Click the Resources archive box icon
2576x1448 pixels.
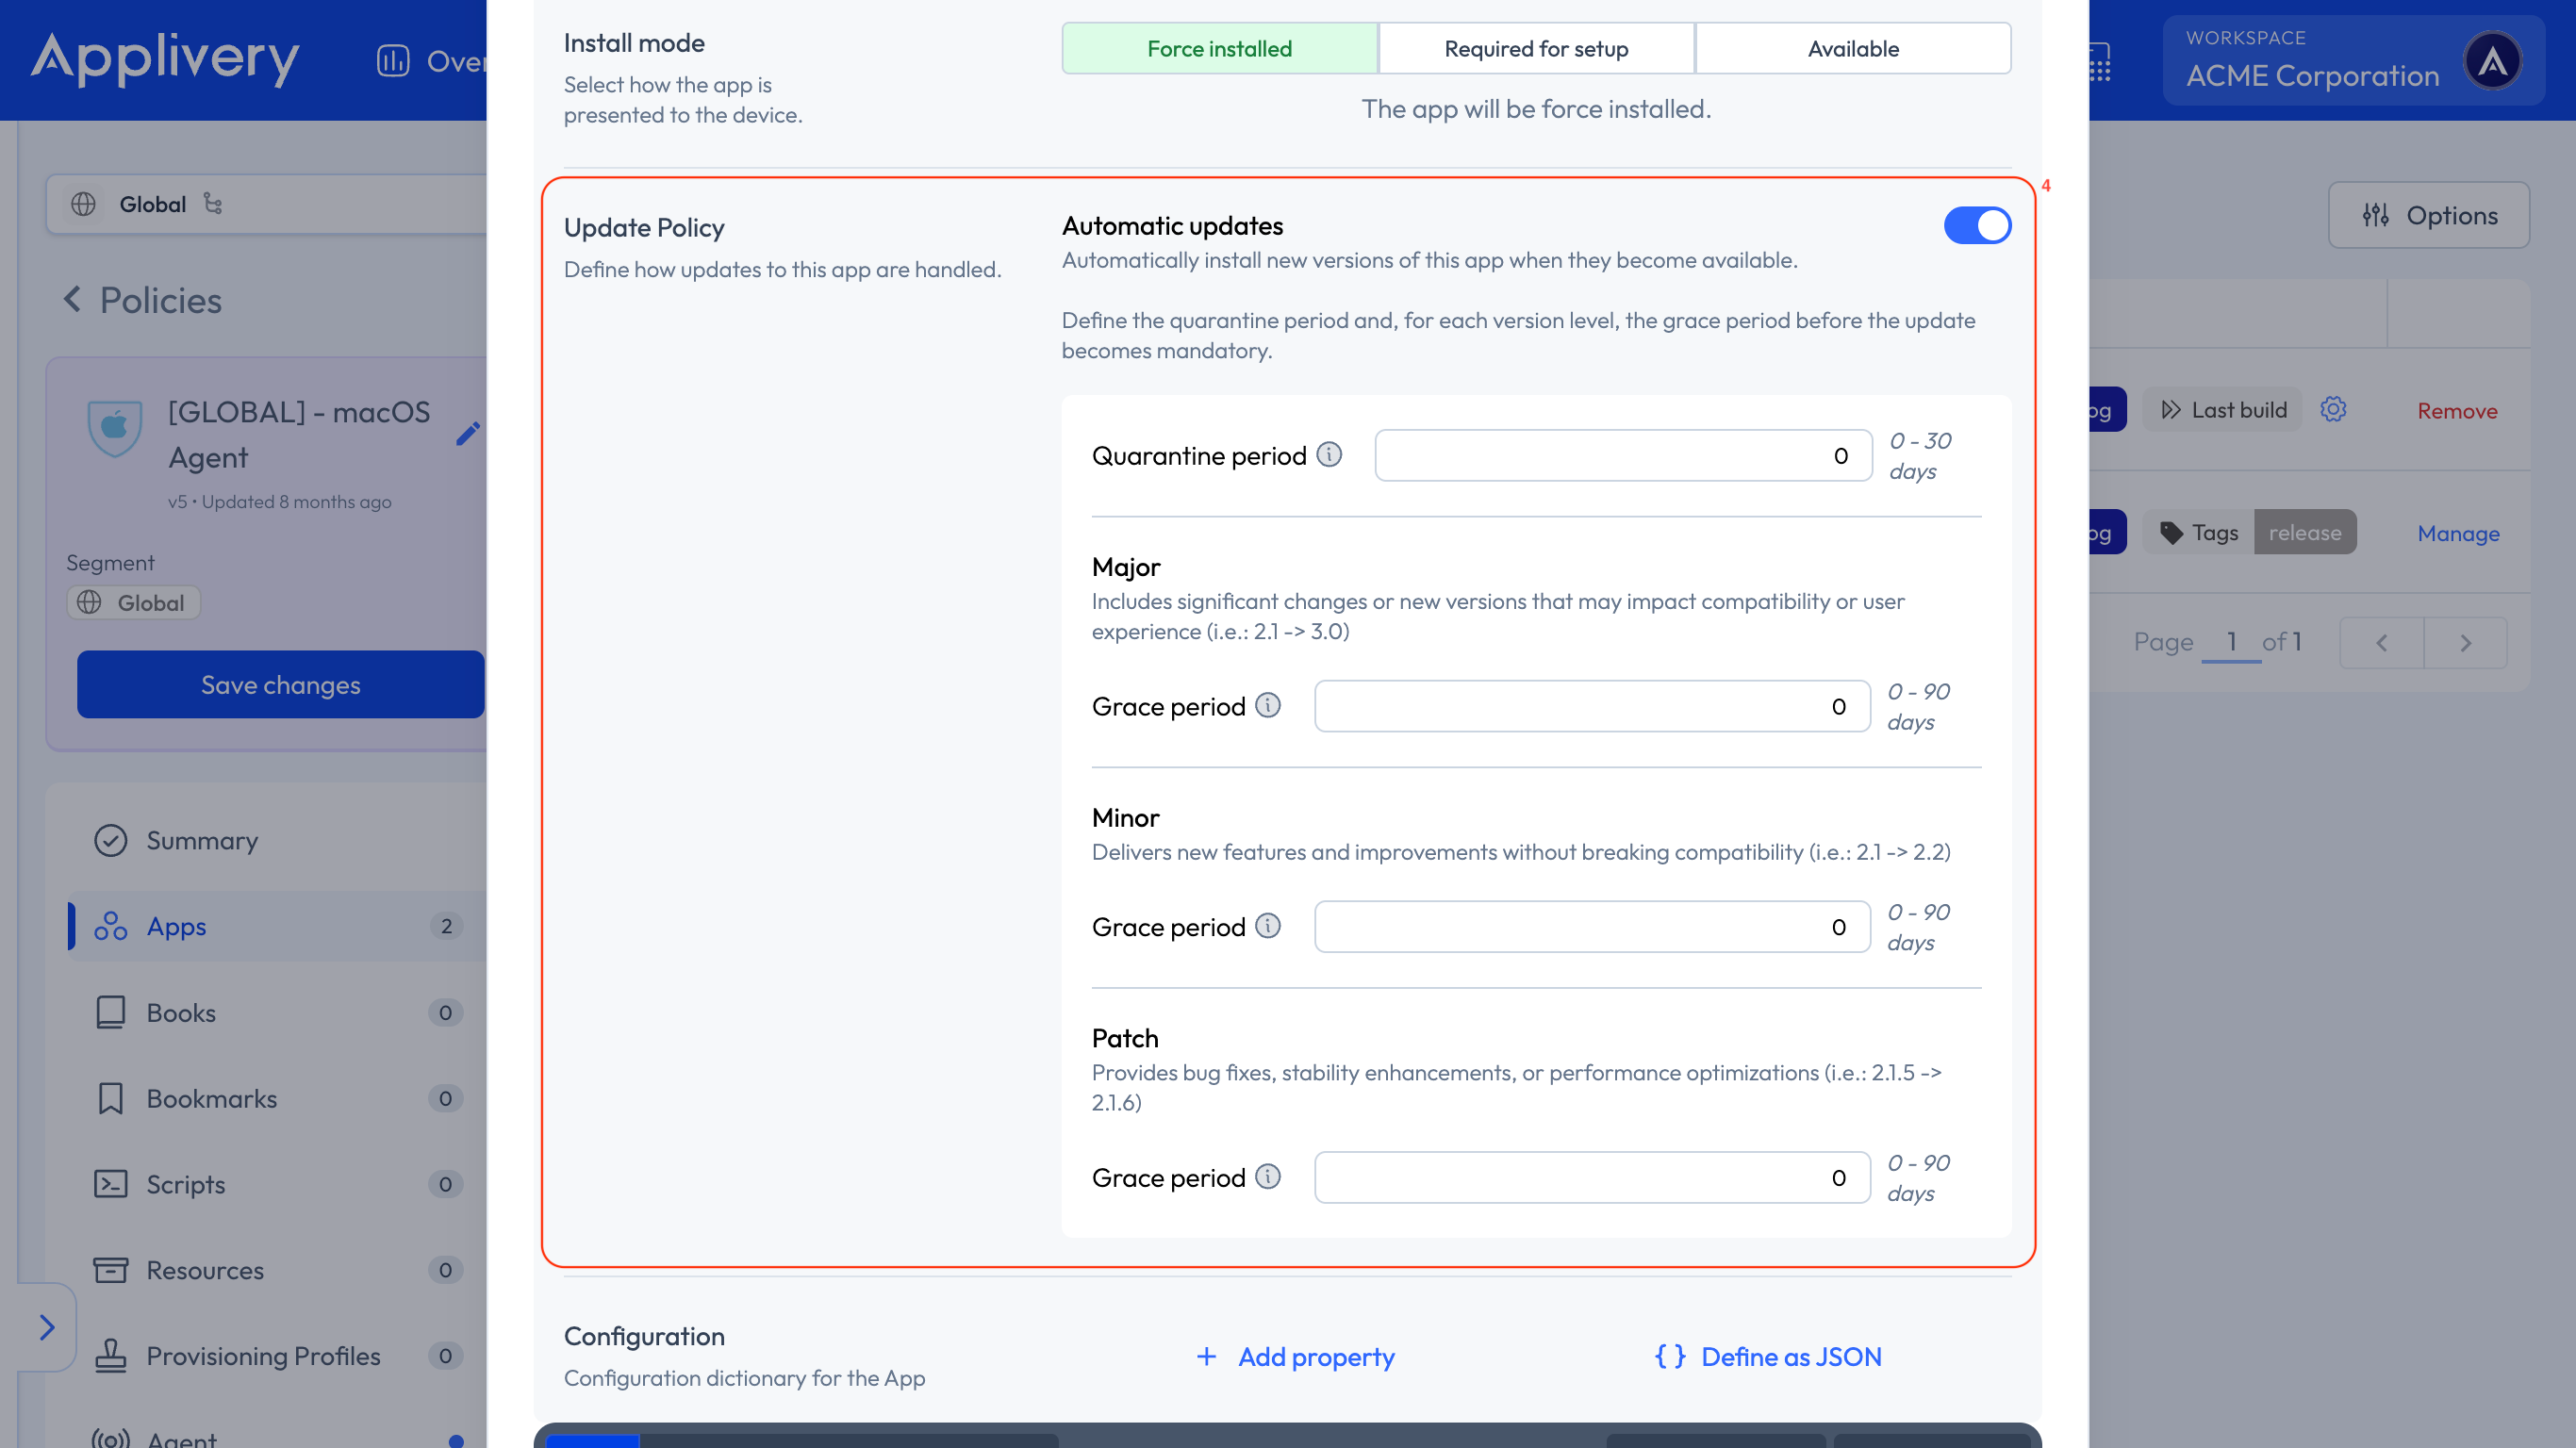click(110, 1271)
